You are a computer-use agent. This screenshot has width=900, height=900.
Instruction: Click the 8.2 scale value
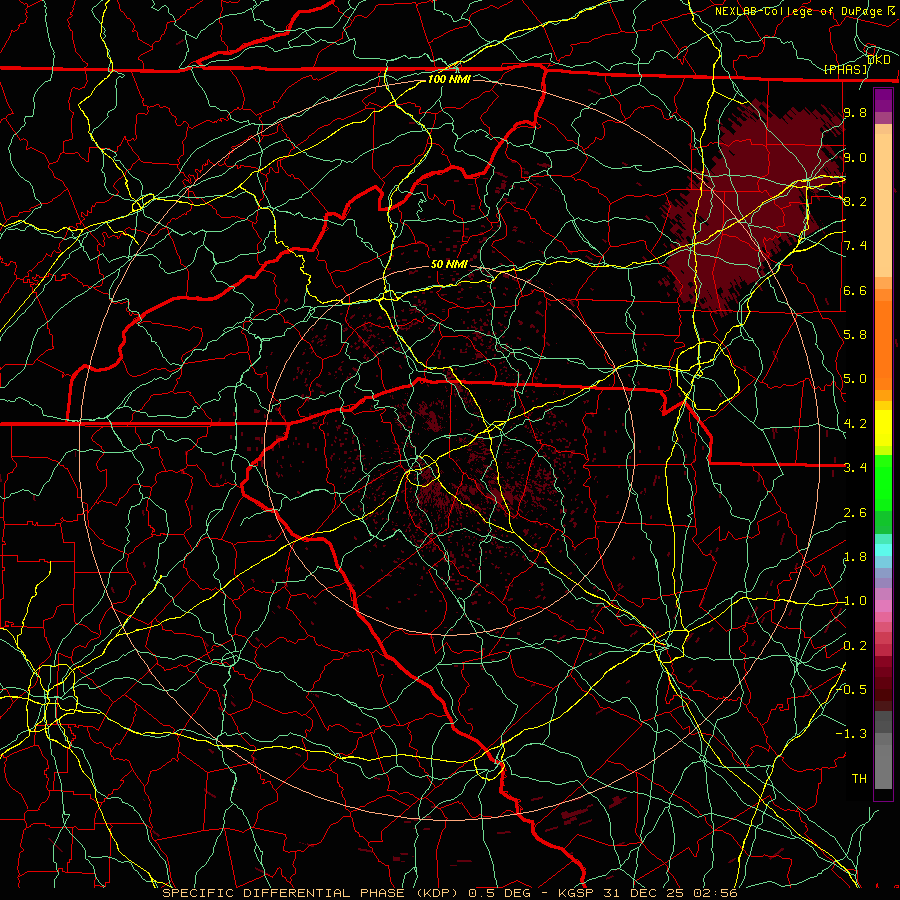coord(855,201)
